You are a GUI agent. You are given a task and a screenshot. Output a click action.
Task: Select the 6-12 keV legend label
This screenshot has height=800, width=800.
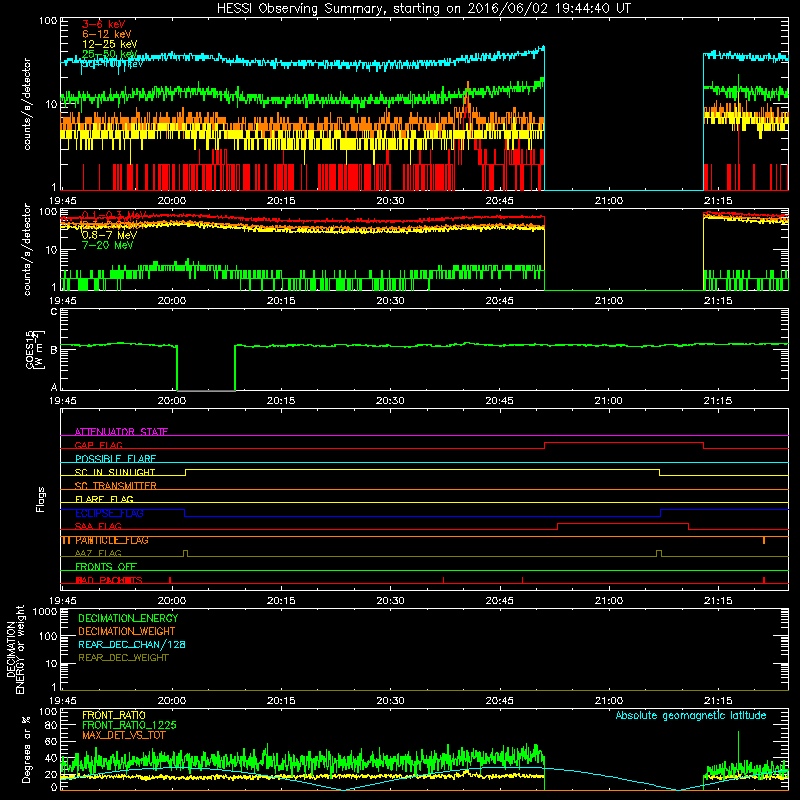click(107, 34)
